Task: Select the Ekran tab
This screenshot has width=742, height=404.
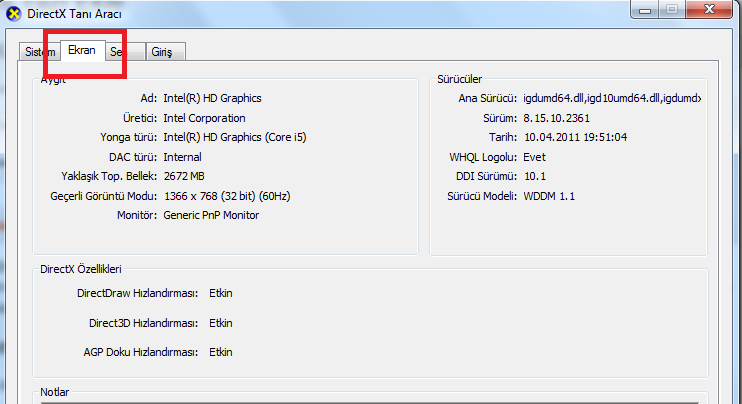Action: [x=82, y=50]
